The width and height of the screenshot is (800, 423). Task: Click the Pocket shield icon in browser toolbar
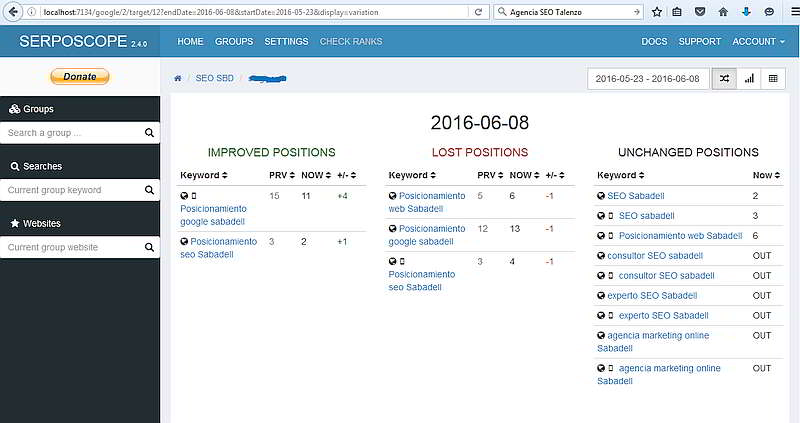[x=700, y=12]
